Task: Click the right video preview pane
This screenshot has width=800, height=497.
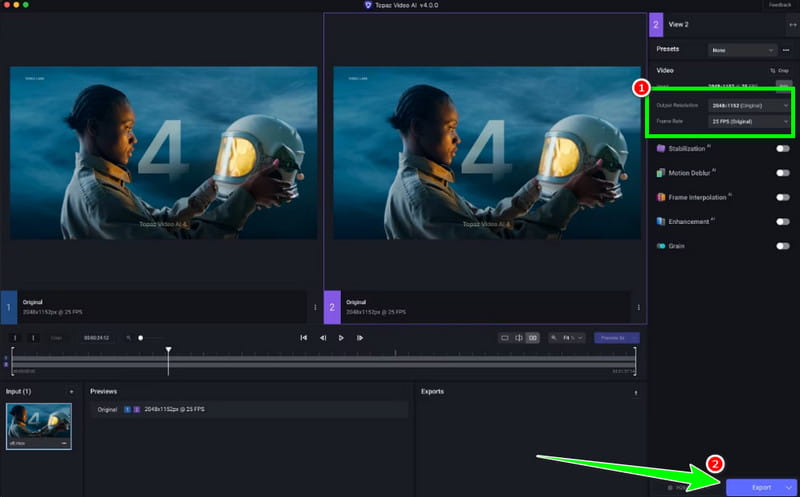Action: [x=487, y=153]
